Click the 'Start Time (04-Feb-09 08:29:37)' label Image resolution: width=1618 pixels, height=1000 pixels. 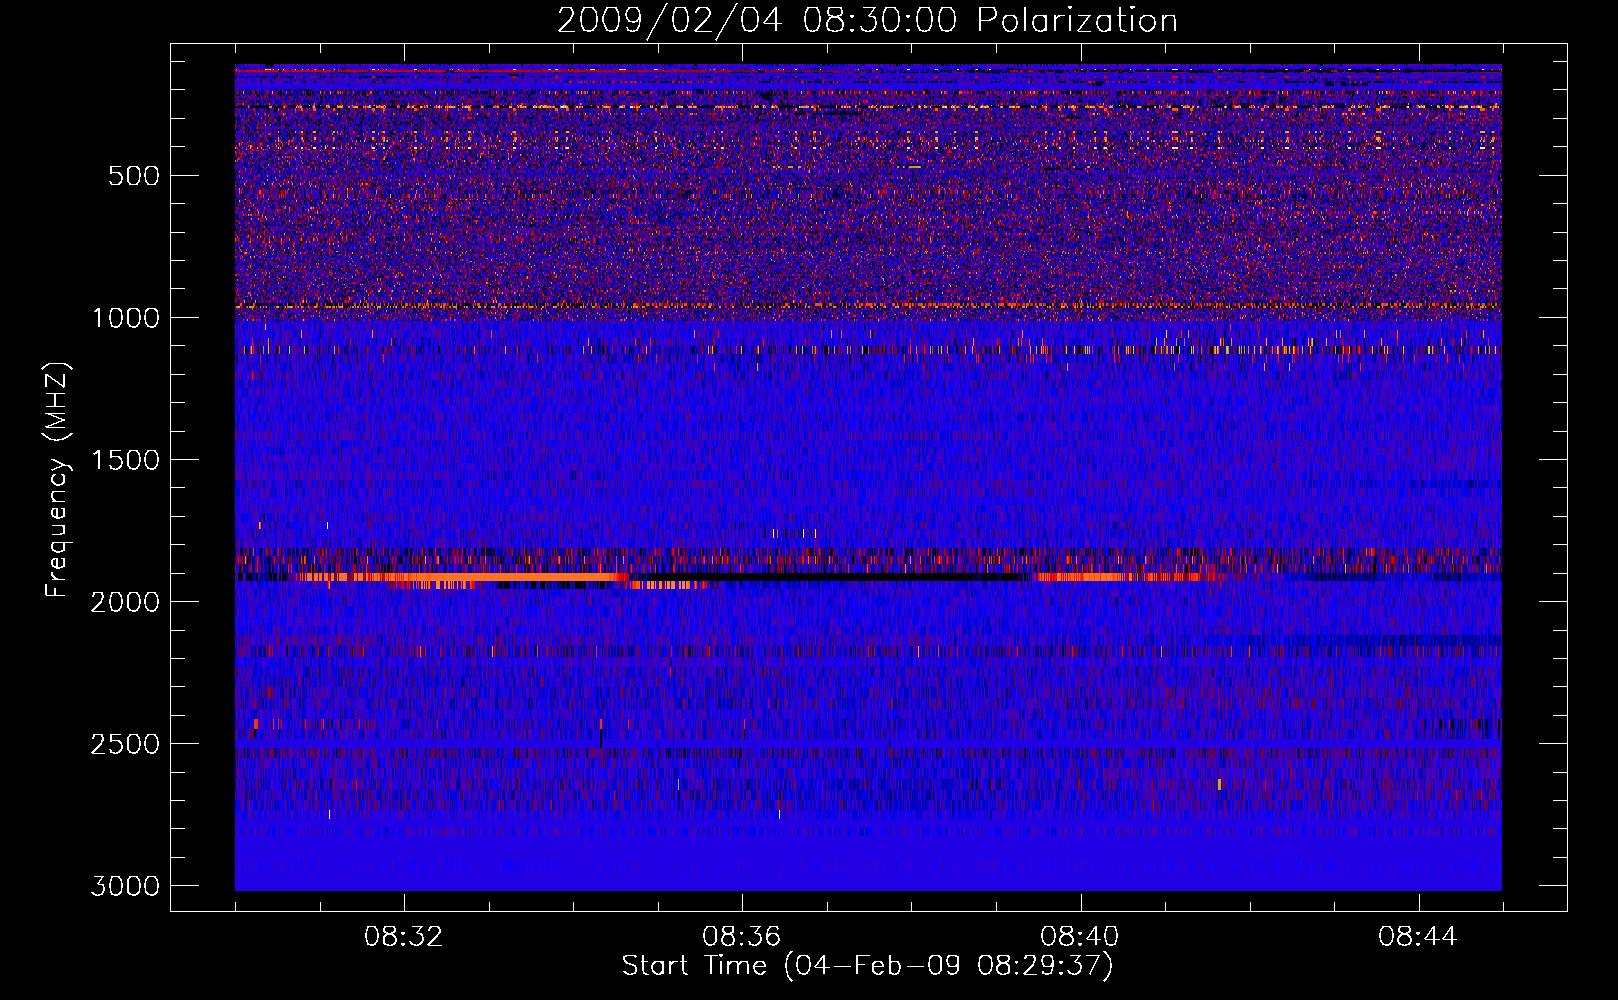coord(867,966)
